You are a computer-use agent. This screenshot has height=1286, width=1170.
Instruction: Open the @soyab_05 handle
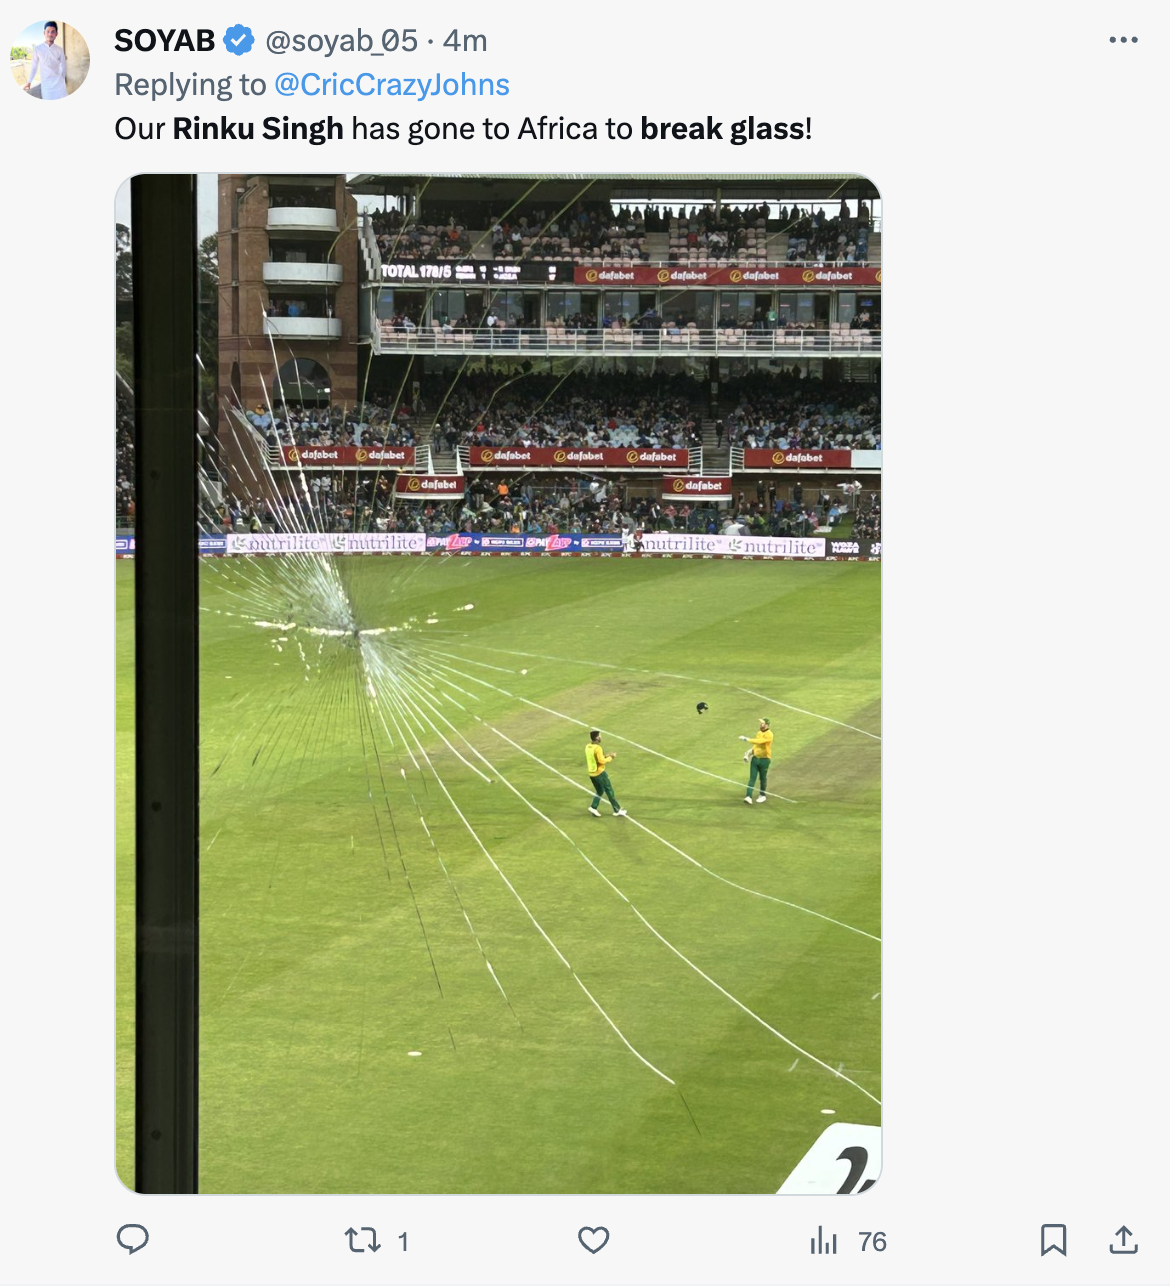pos(341,40)
